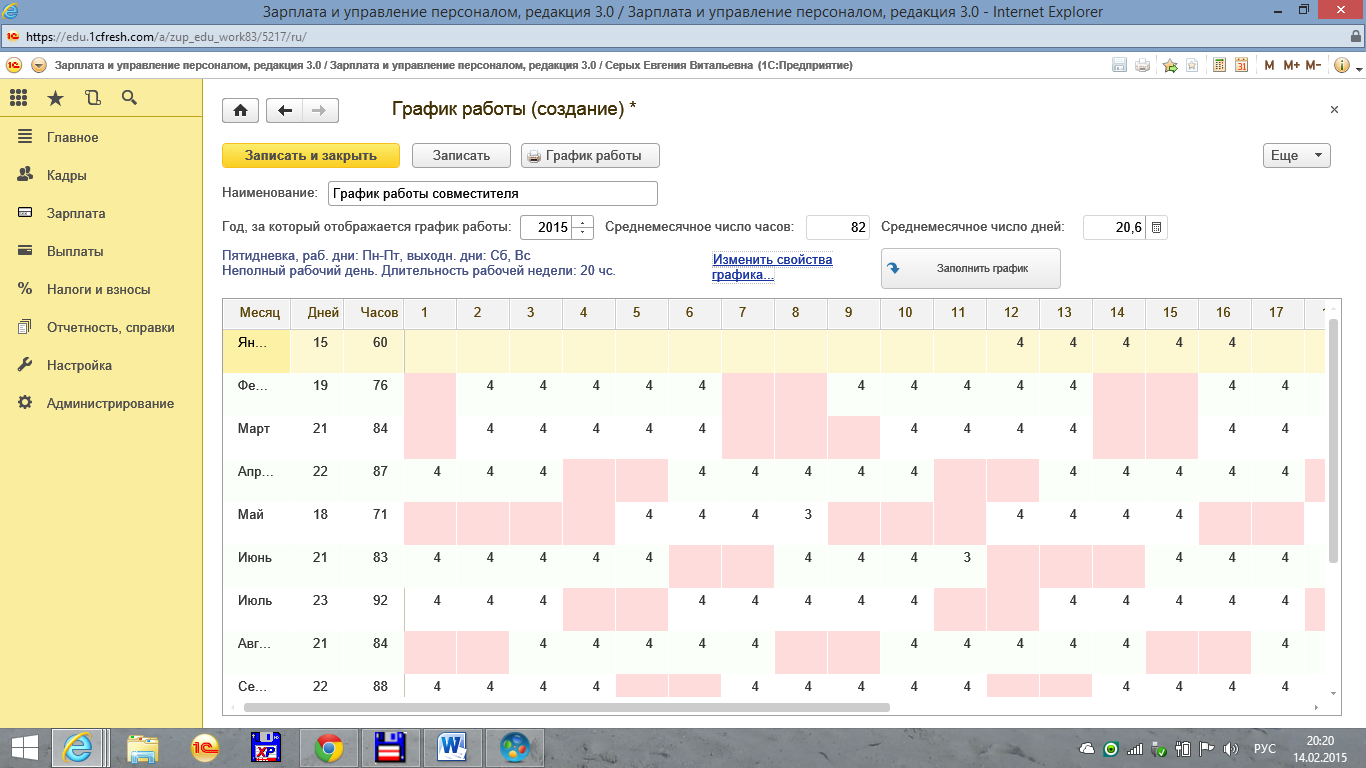Open the calendar 31 icon
Image resolution: width=1366 pixels, height=768 pixels.
pyautogui.click(x=1241, y=65)
